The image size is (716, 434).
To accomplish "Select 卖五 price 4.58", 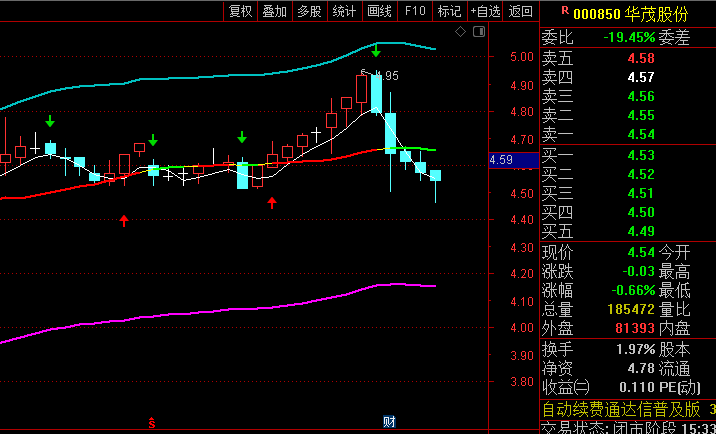I will [x=641, y=58].
